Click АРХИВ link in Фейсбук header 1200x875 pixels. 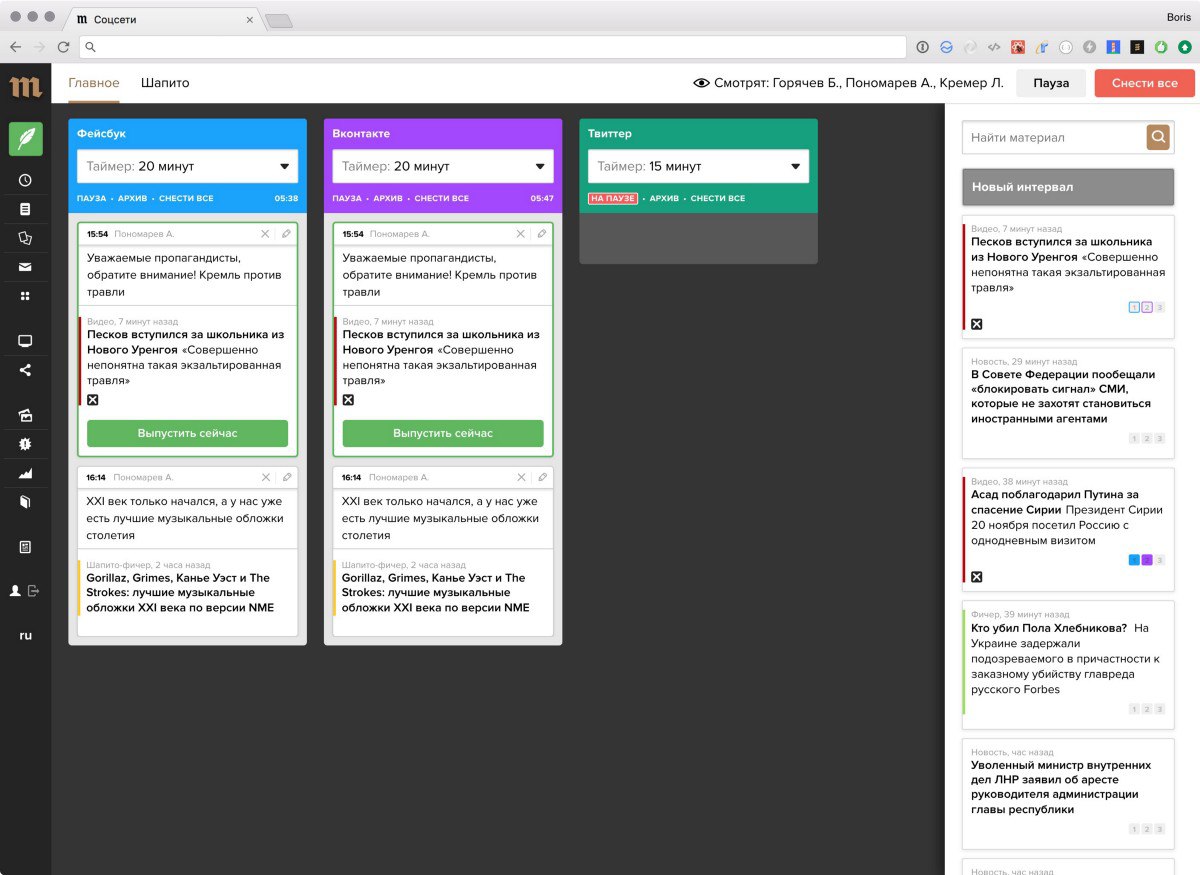(x=132, y=199)
